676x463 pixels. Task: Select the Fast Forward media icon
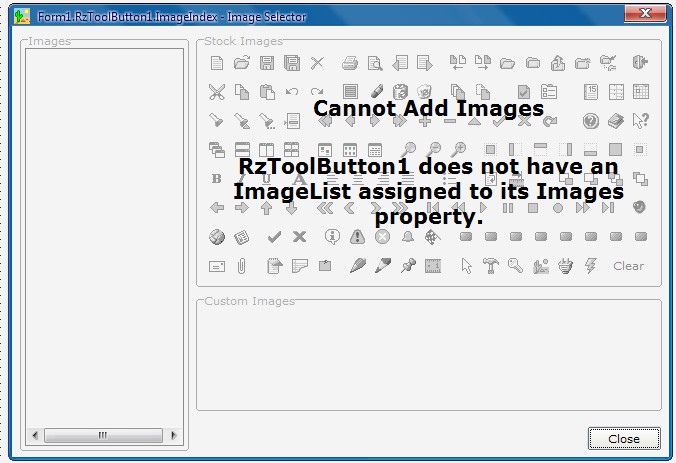pos(582,208)
